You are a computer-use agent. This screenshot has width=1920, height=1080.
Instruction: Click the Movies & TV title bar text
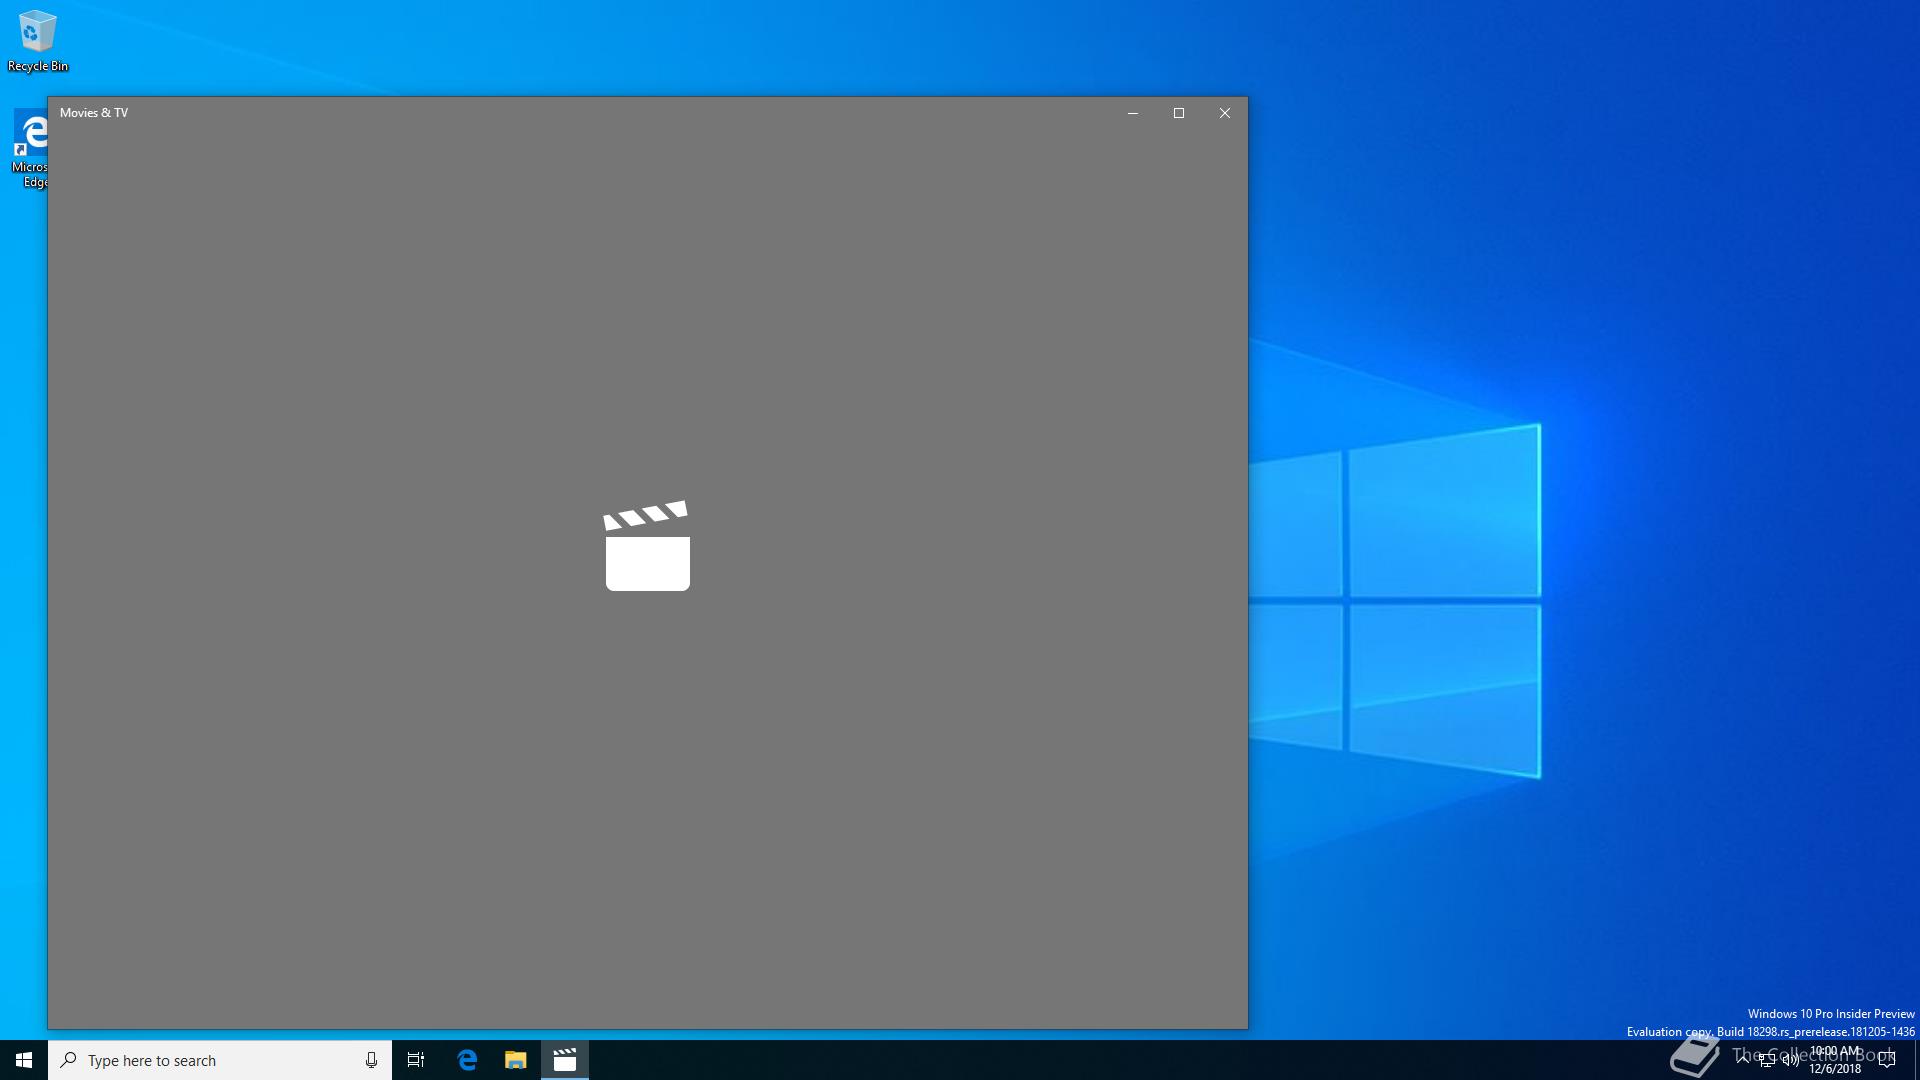point(94,113)
